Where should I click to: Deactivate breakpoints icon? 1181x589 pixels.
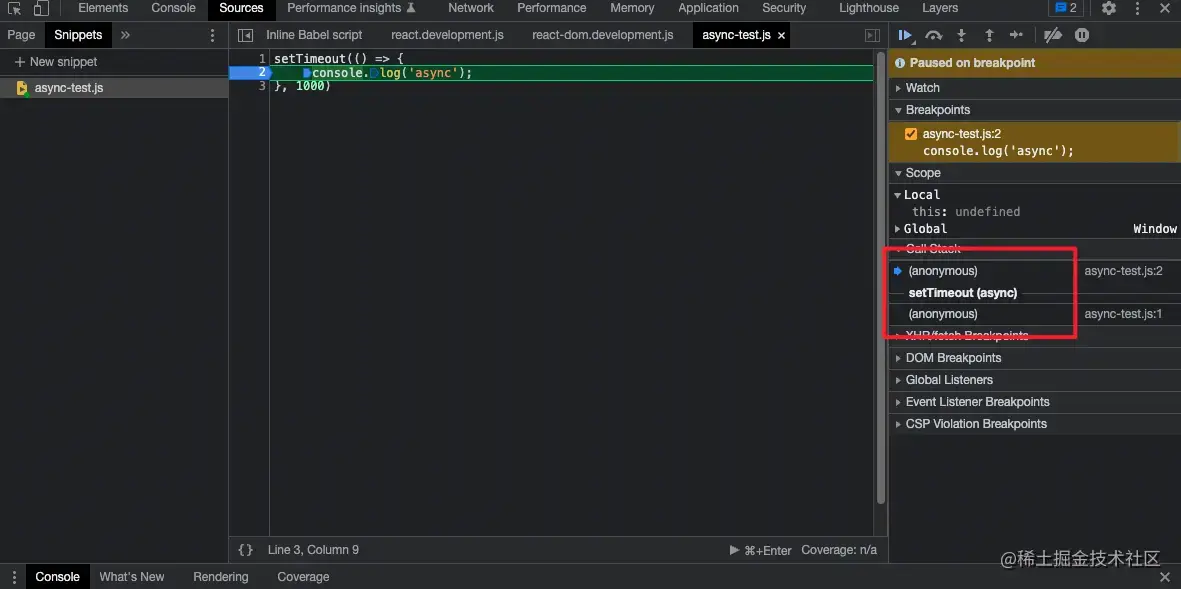point(1053,35)
